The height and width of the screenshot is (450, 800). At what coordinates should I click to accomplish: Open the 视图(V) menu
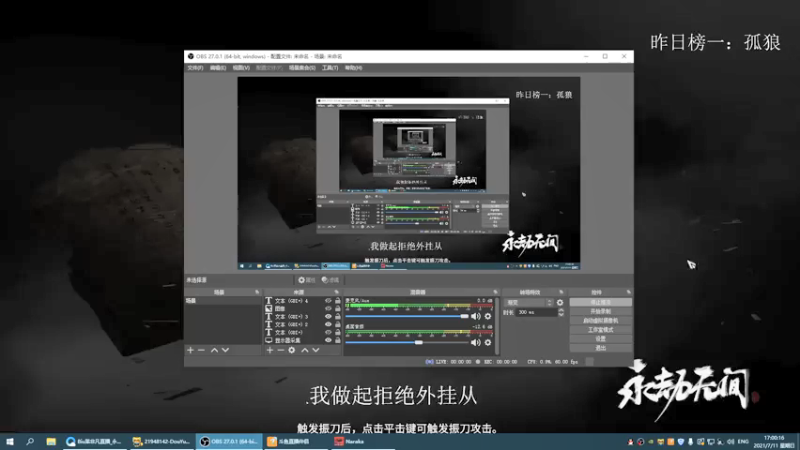point(241,68)
